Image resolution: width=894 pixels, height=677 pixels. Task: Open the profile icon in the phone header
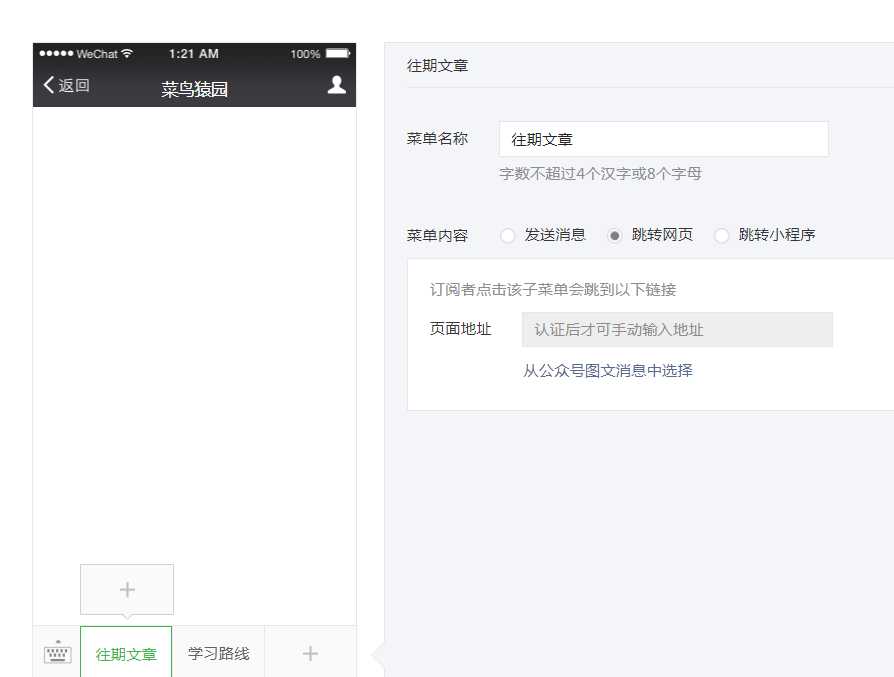coord(335,85)
